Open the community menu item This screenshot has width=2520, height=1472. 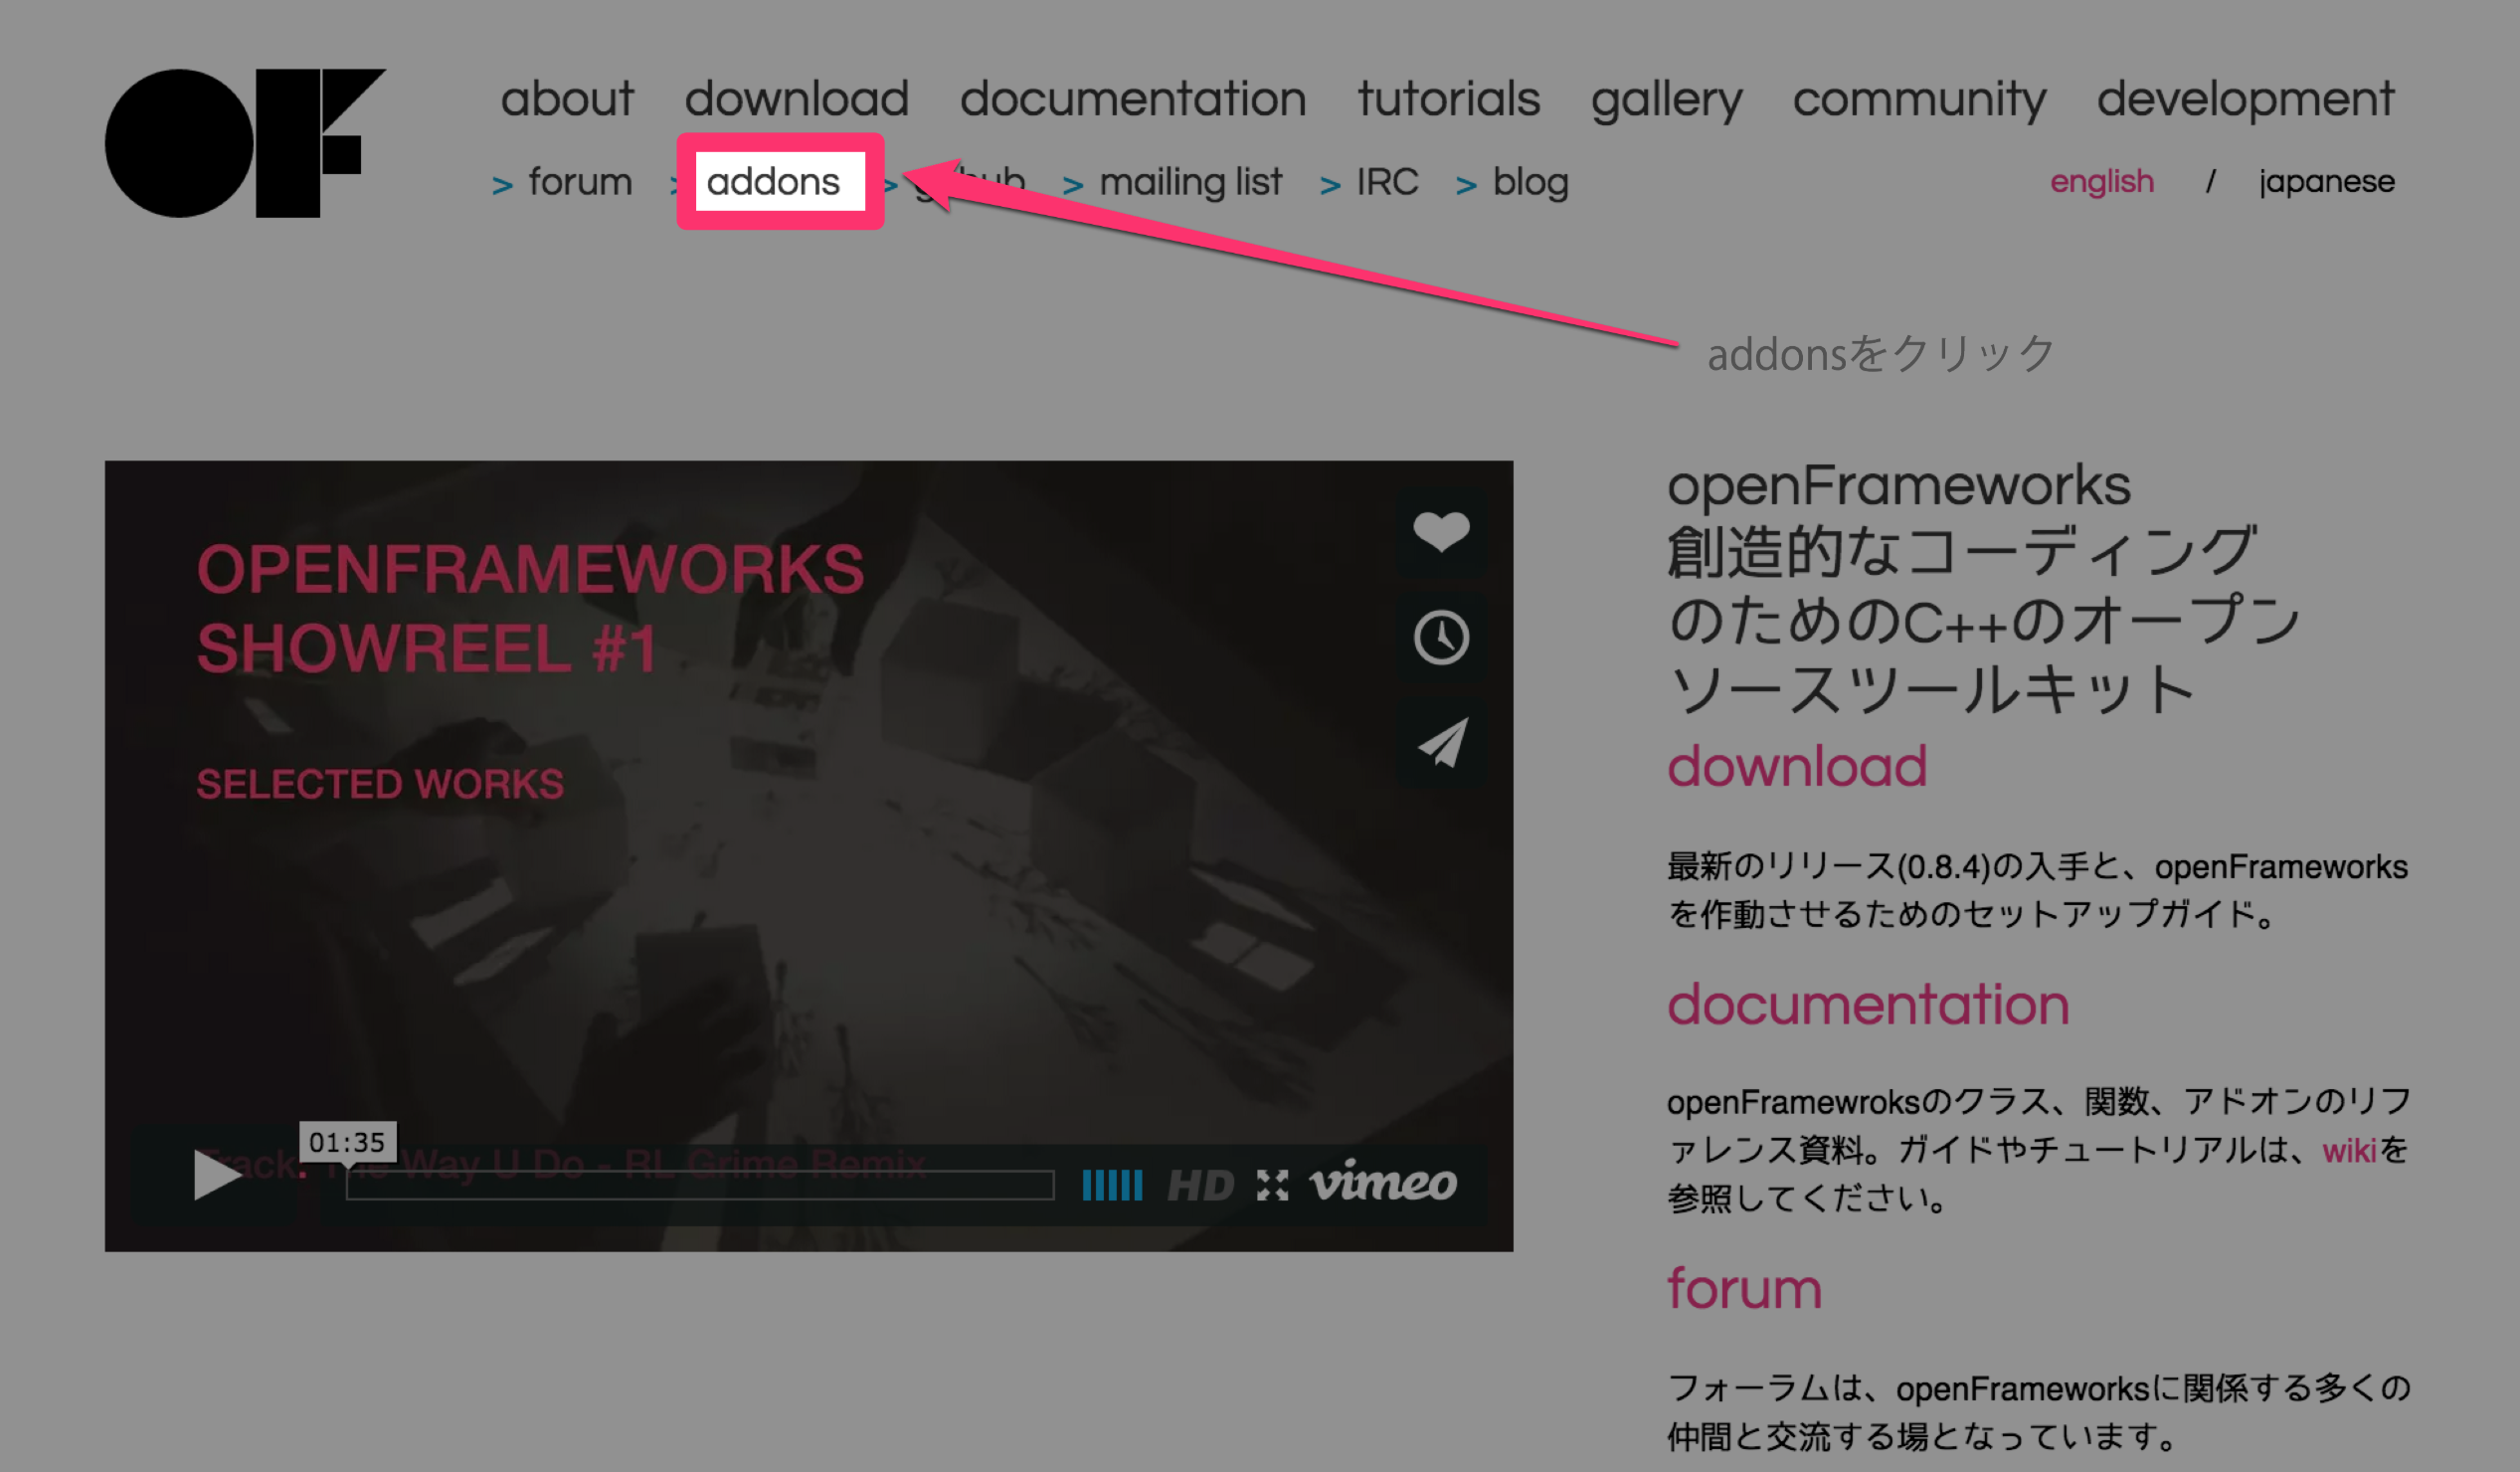(x=1920, y=99)
